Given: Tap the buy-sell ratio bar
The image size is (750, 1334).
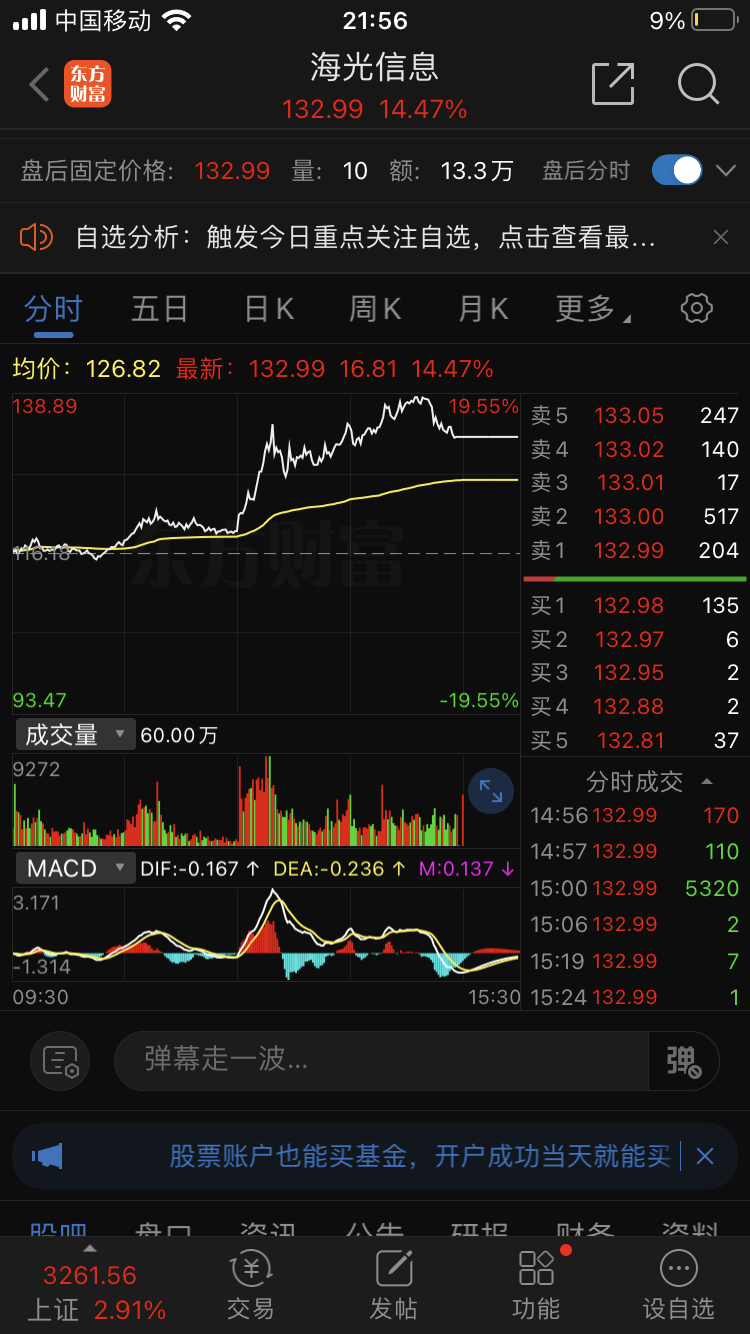Looking at the screenshot, I should click(x=634, y=579).
